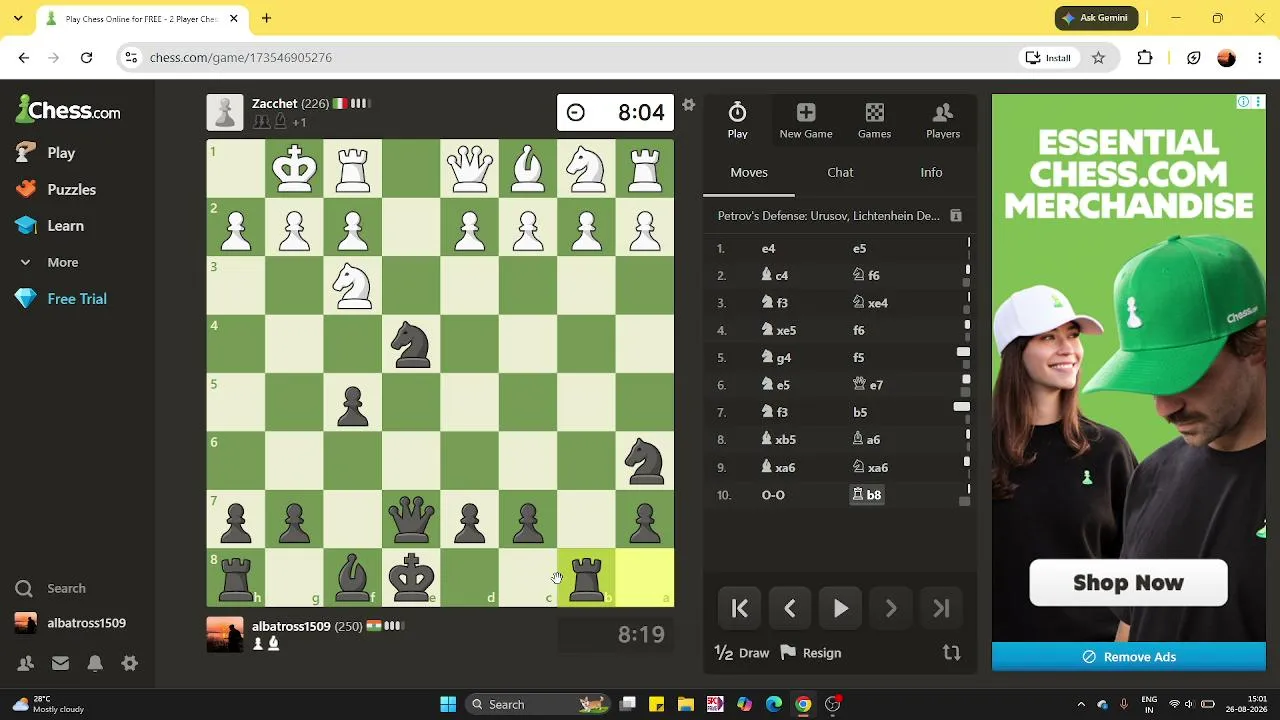Open the browser tab search dropdown
The height and width of the screenshot is (720, 1280).
17,18
